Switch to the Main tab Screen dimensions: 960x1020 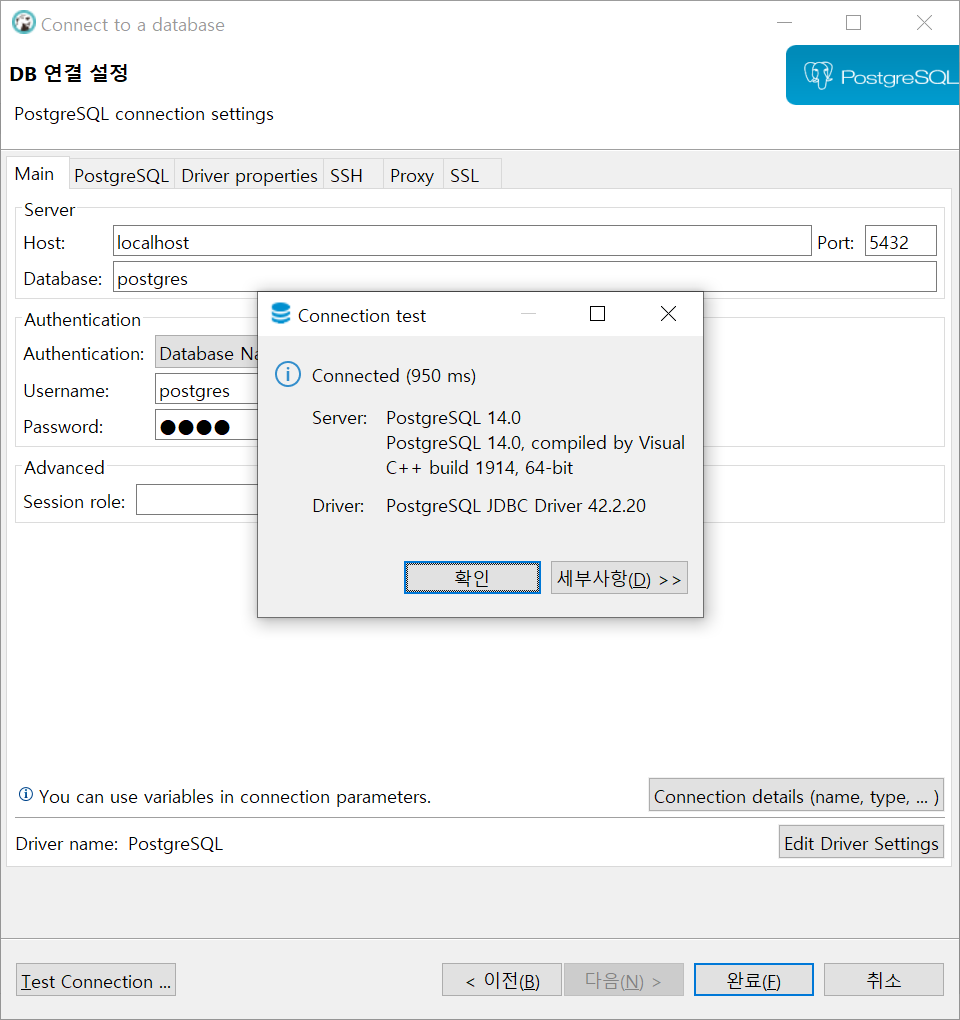(36, 174)
